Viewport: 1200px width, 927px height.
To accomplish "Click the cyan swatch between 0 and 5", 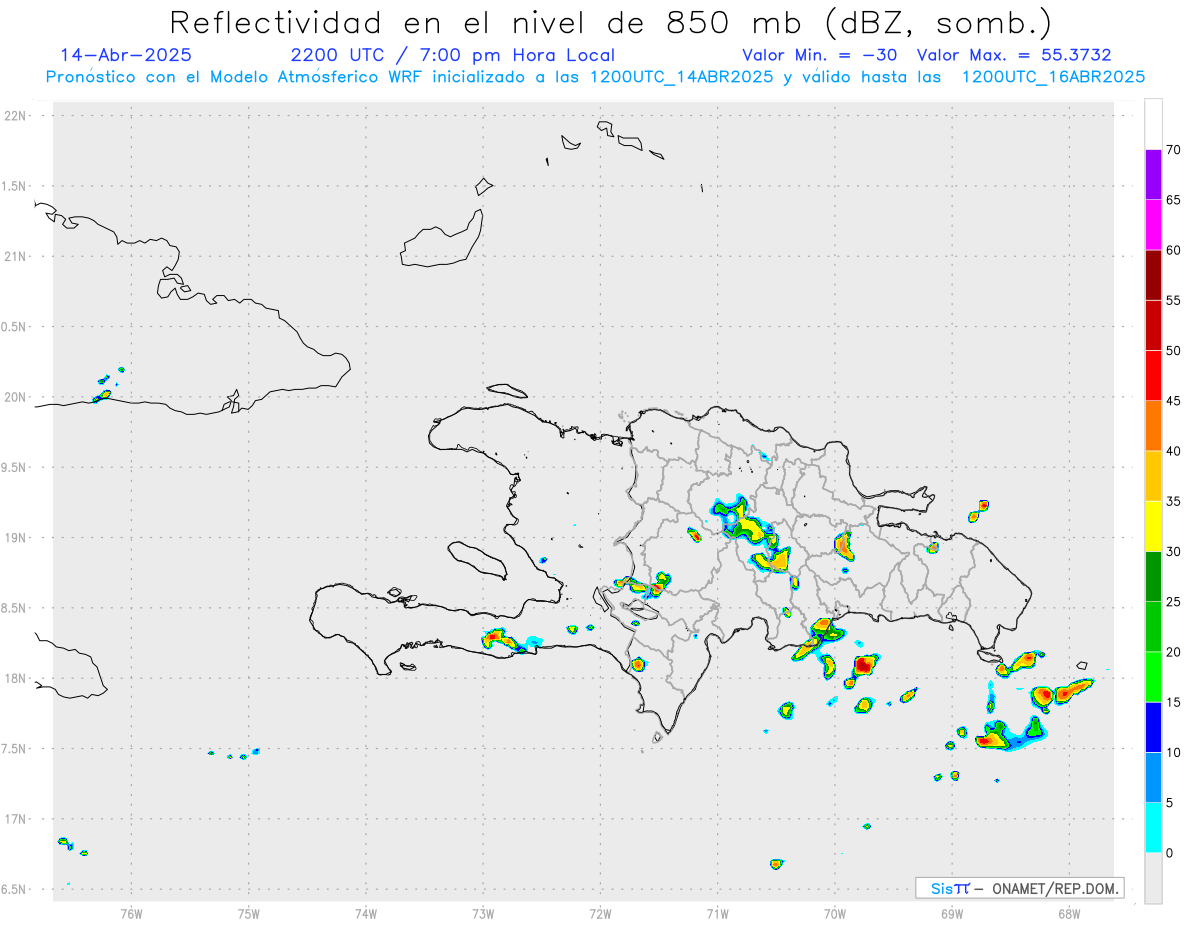I will [1153, 827].
